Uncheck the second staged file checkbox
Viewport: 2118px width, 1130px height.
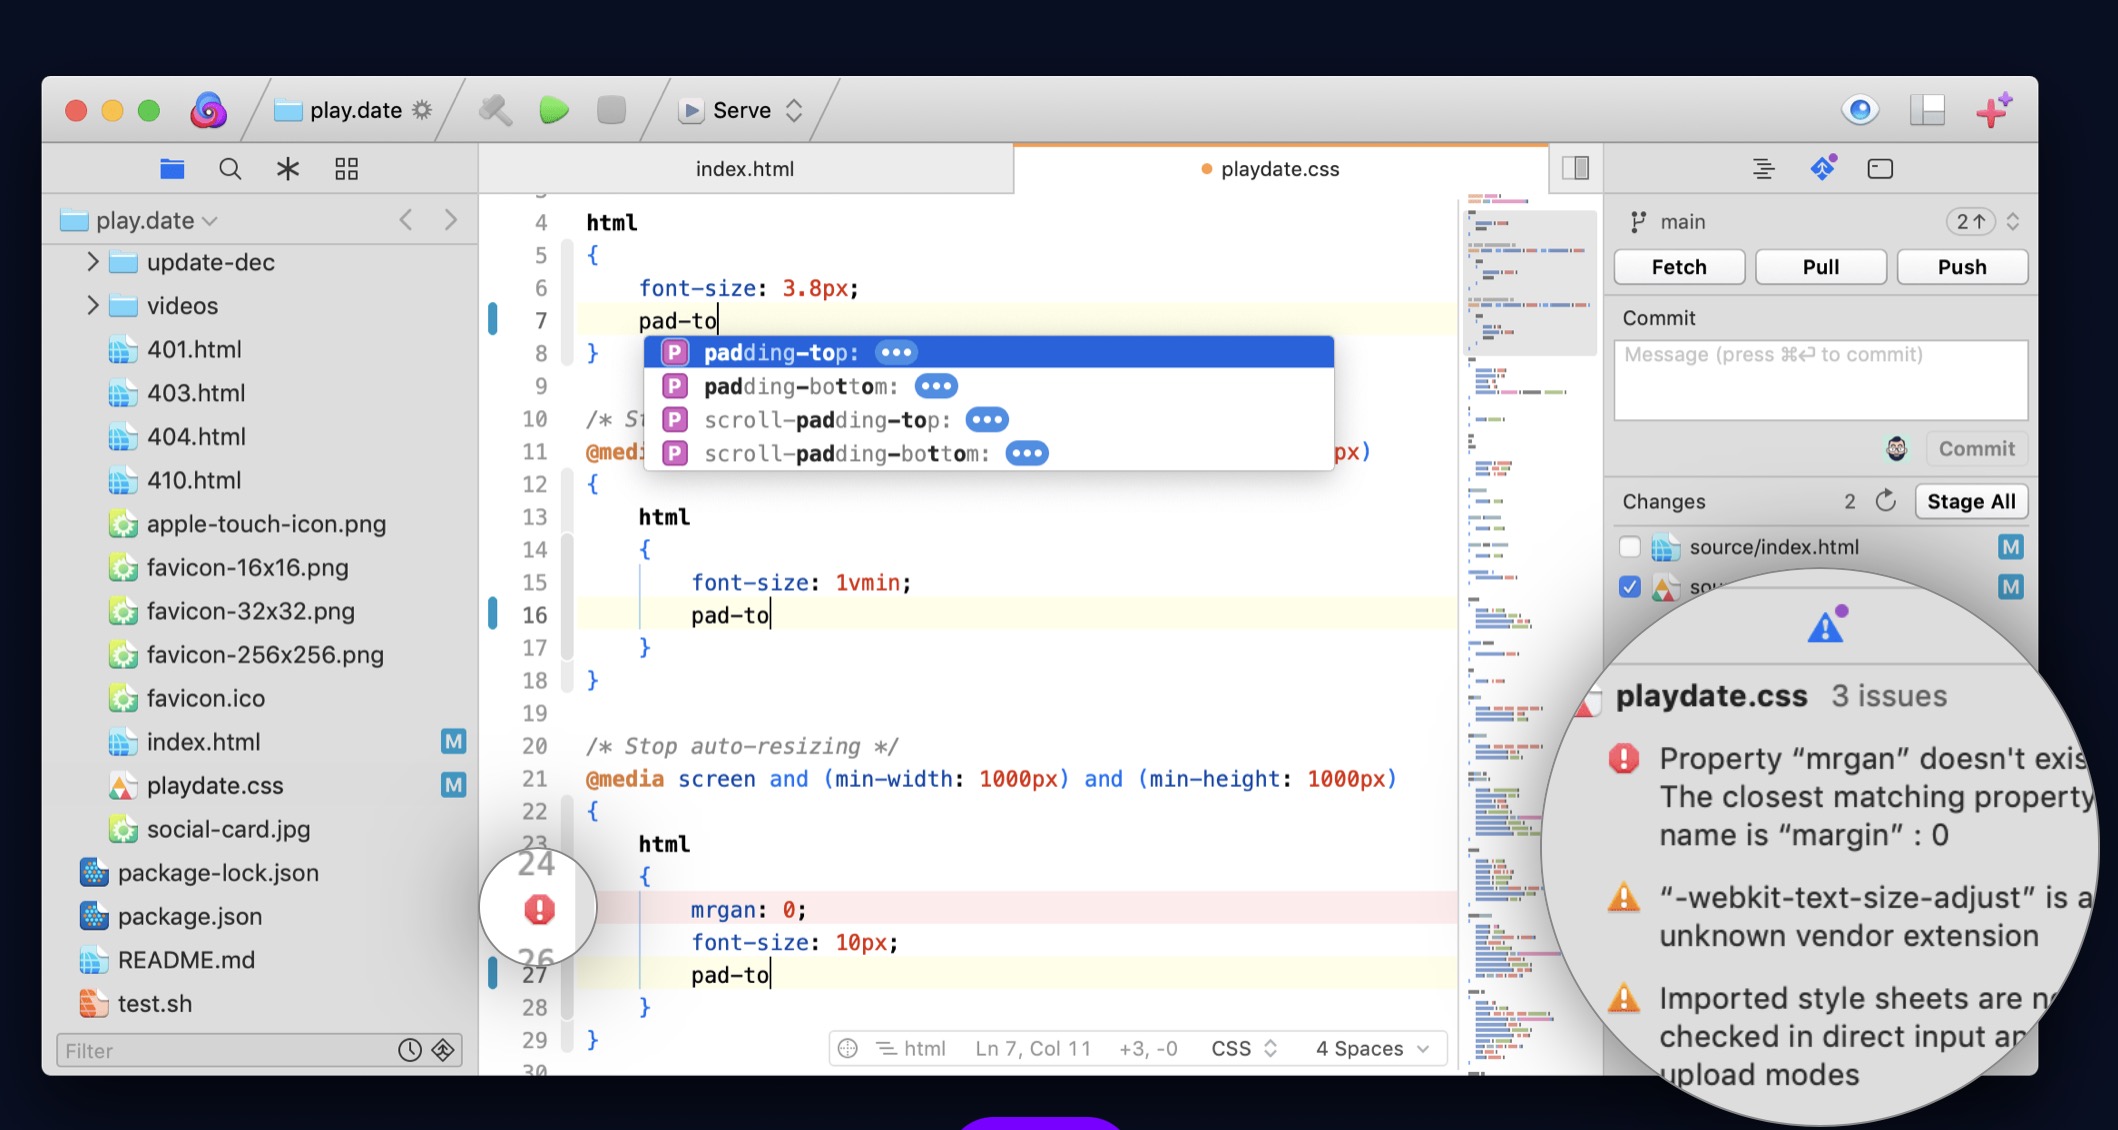click(1630, 587)
